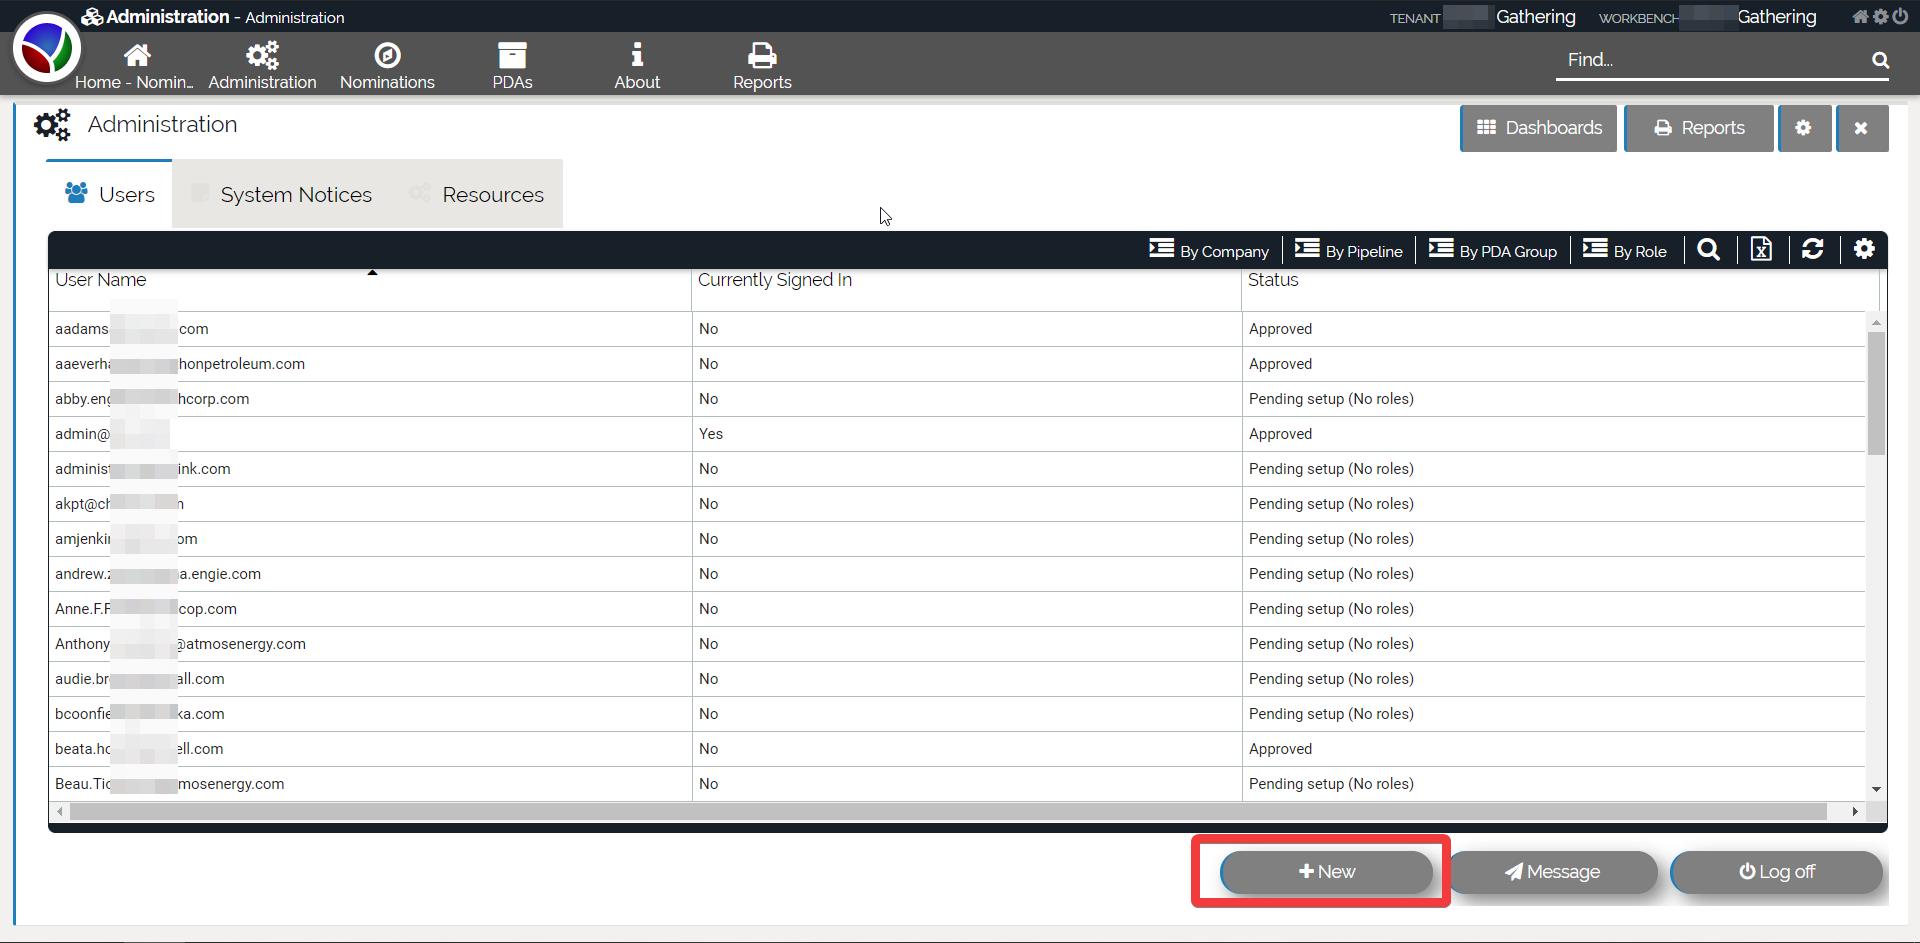The width and height of the screenshot is (1920, 943).
Task: Export the user grid to Excel
Action: click(1761, 250)
